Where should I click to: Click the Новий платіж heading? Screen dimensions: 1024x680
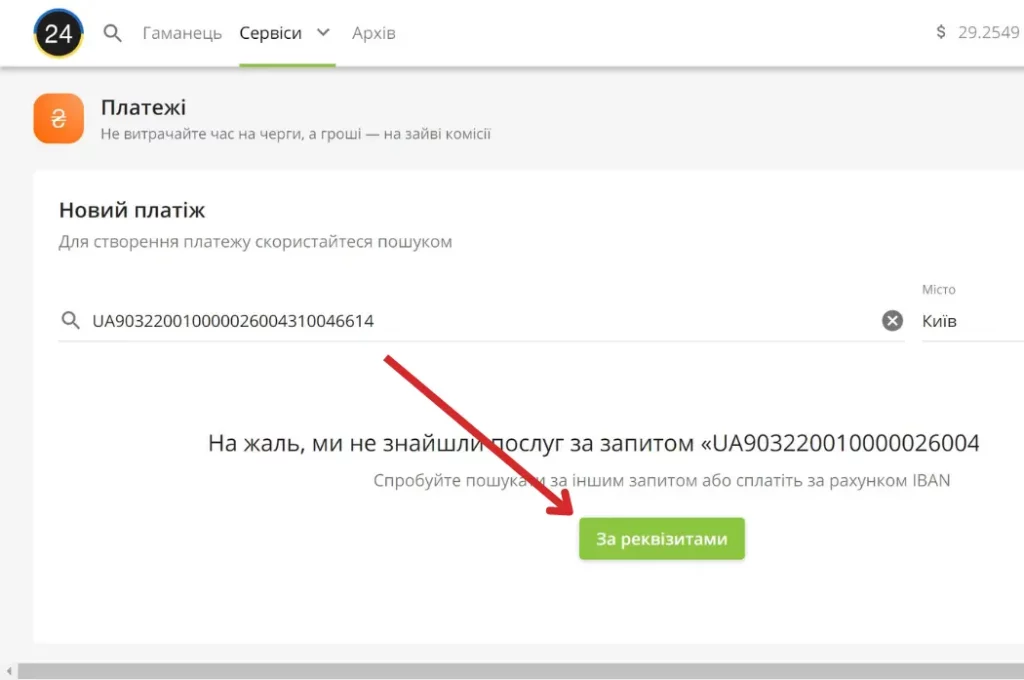pyautogui.click(x=132, y=211)
